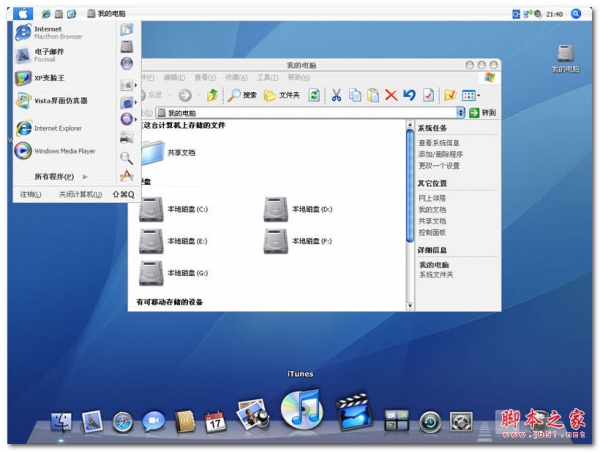Click the red X delete icon
This screenshot has height=452, width=600.
click(x=391, y=95)
